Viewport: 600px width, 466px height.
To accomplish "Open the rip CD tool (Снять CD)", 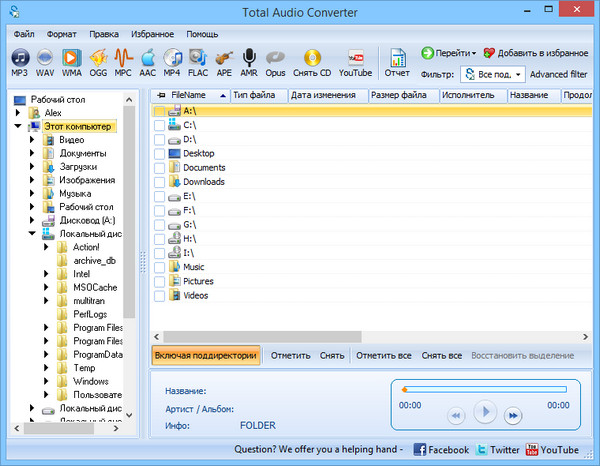I will 312,60.
